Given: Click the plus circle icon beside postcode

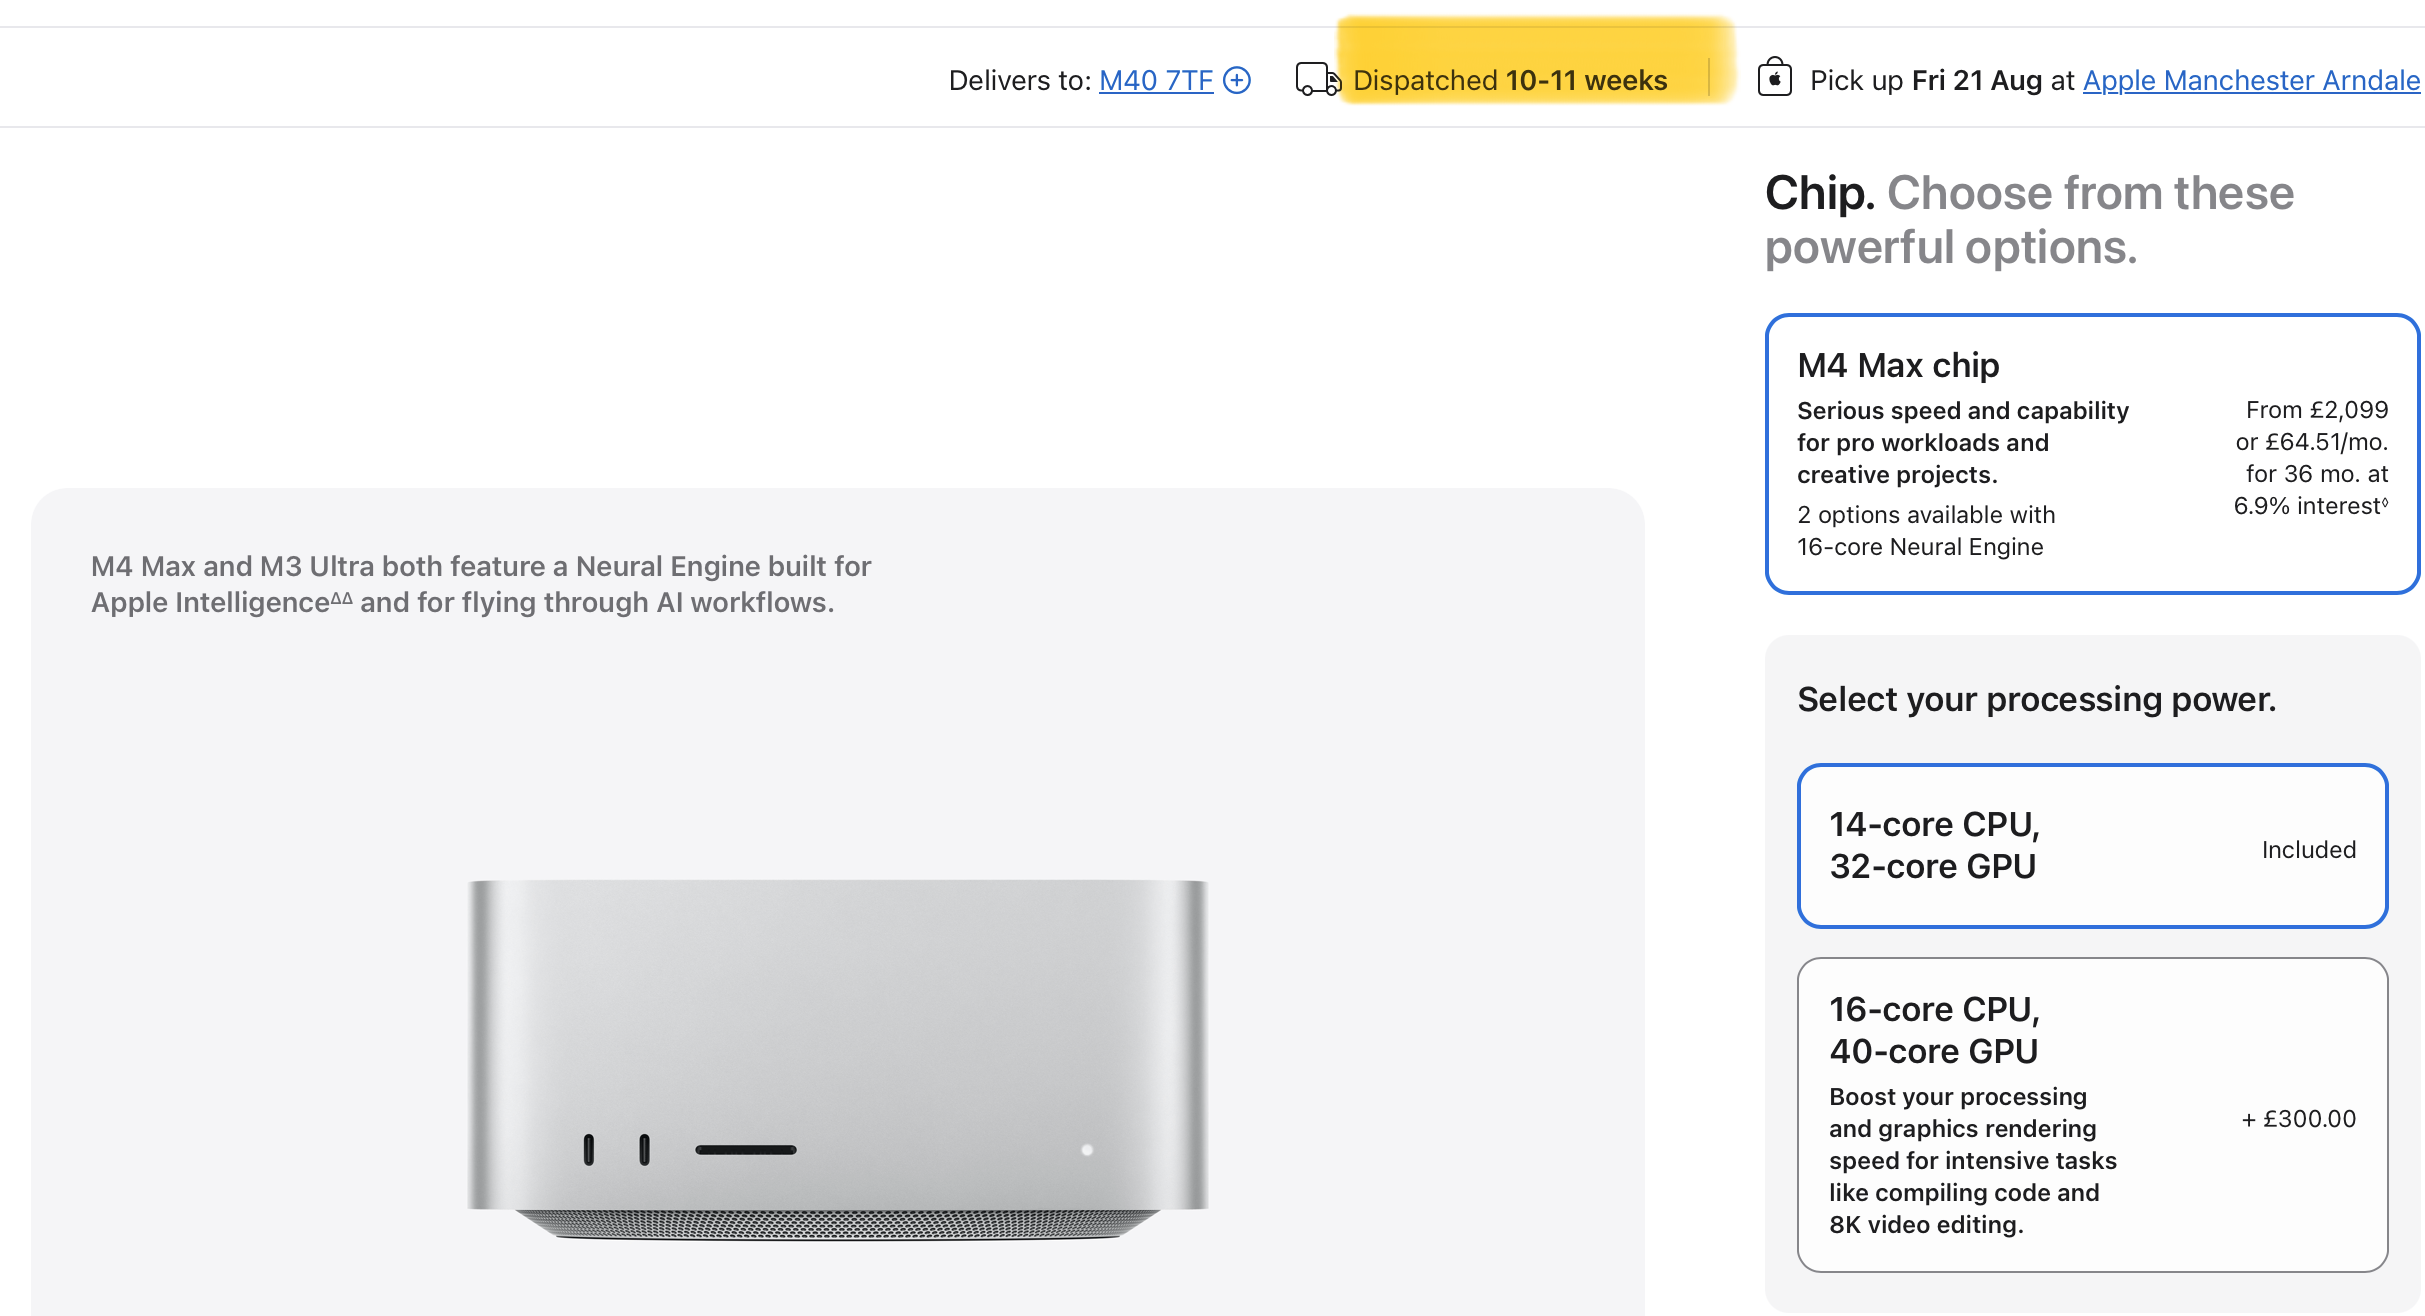Looking at the screenshot, I should 1237,80.
